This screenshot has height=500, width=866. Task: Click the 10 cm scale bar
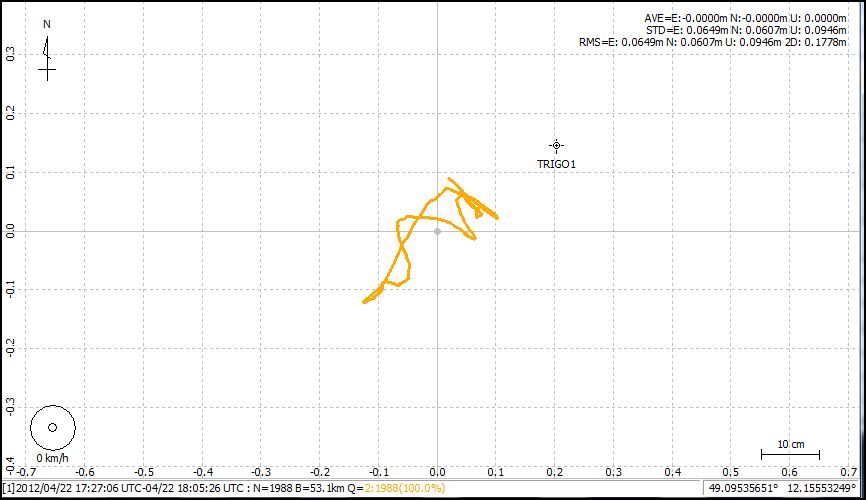(790, 452)
